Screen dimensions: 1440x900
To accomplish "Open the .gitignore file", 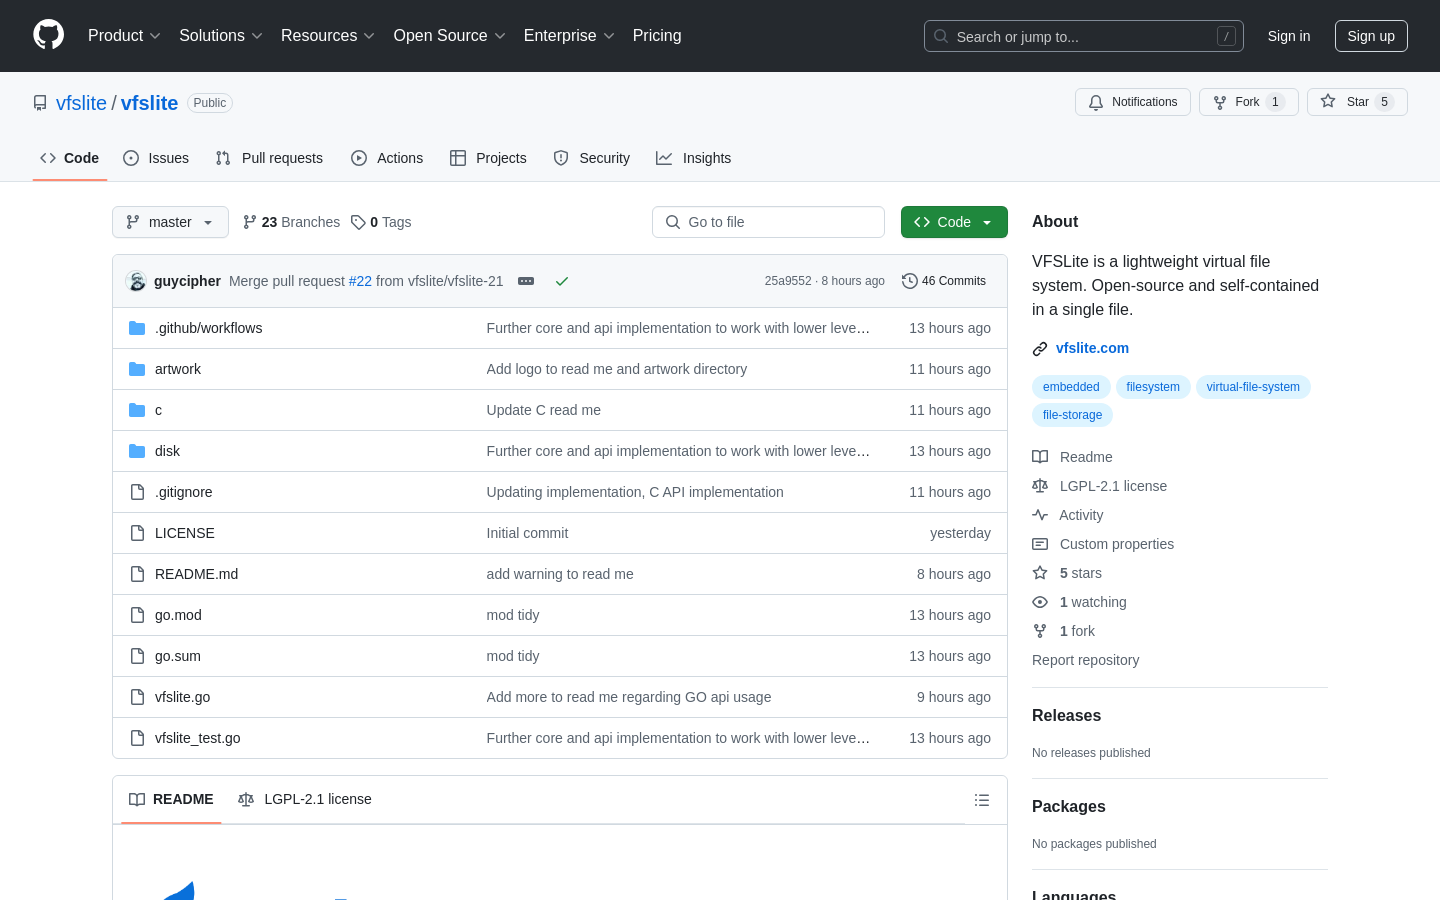I will pos(184,492).
